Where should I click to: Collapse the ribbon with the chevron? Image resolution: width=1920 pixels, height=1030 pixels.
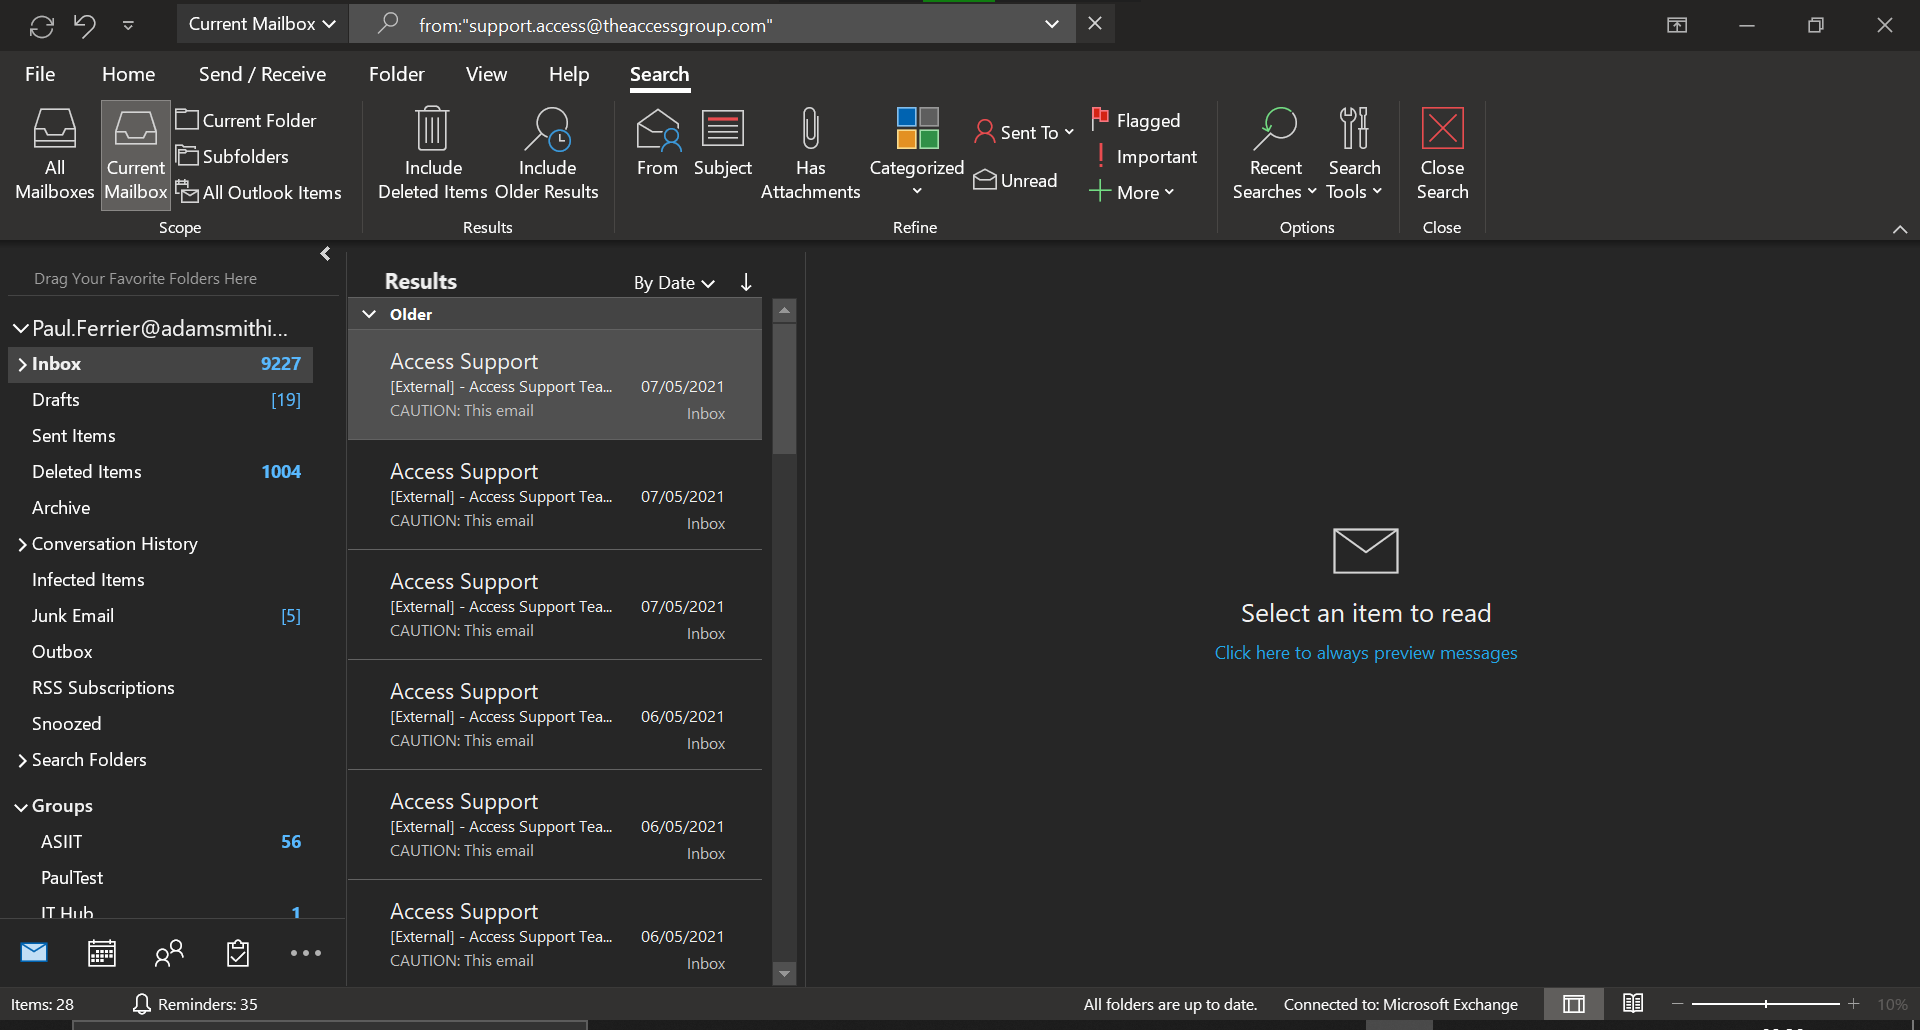point(1900,229)
